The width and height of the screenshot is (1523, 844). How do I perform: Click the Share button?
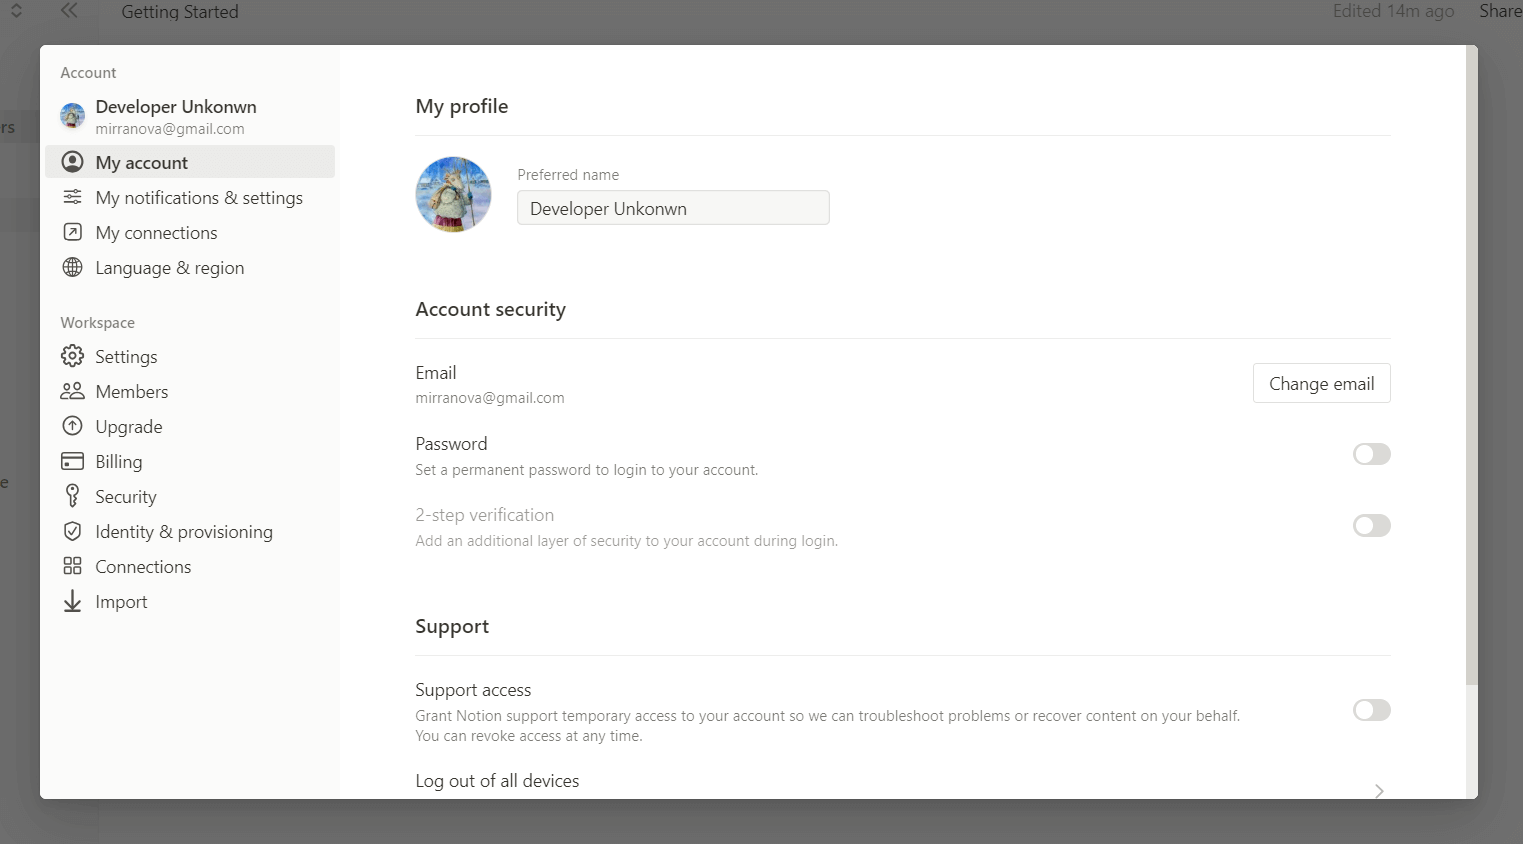tap(1499, 11)
